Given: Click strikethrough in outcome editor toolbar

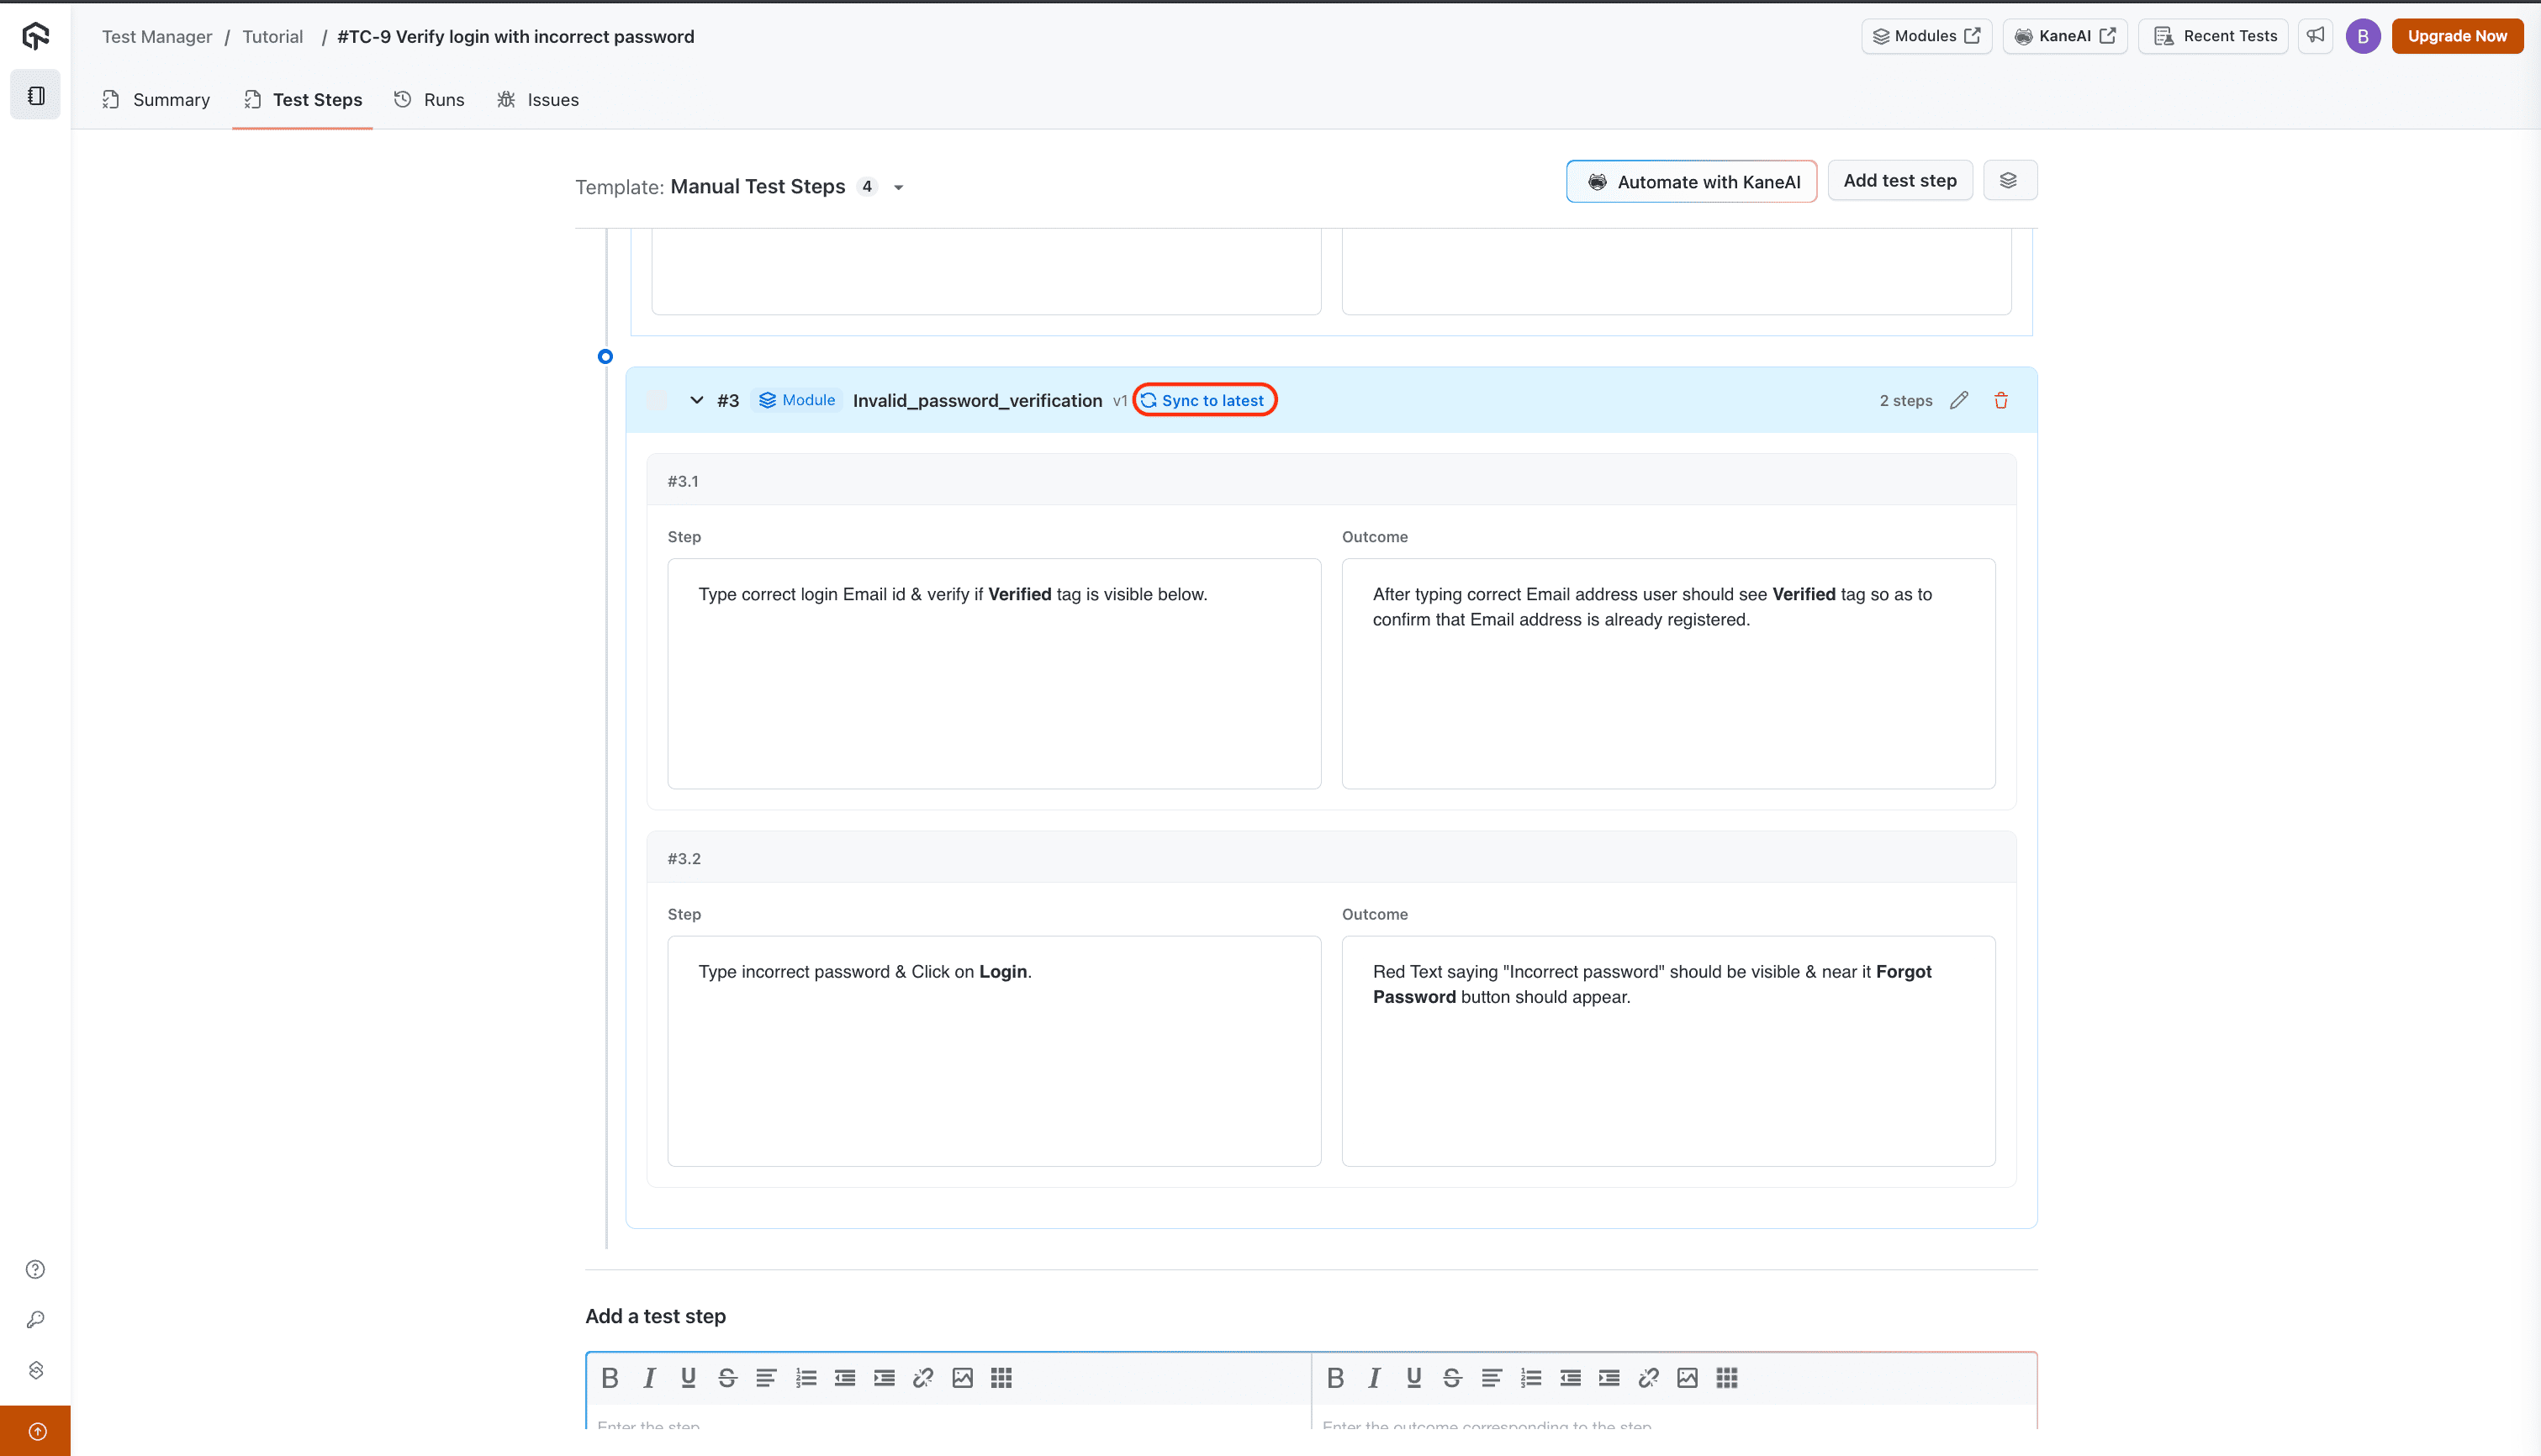Looking at the screenshot, I should click(1452, 1378).
